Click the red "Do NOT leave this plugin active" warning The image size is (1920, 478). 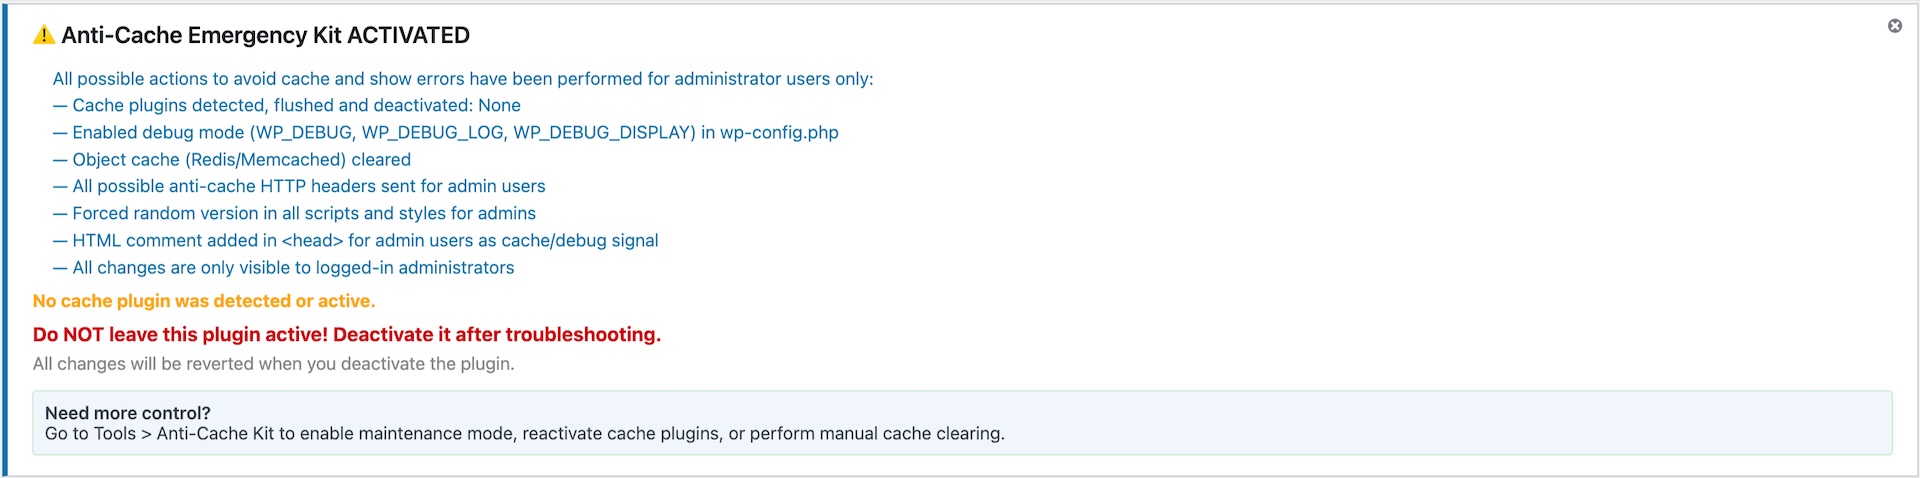(x=346, y=335)
